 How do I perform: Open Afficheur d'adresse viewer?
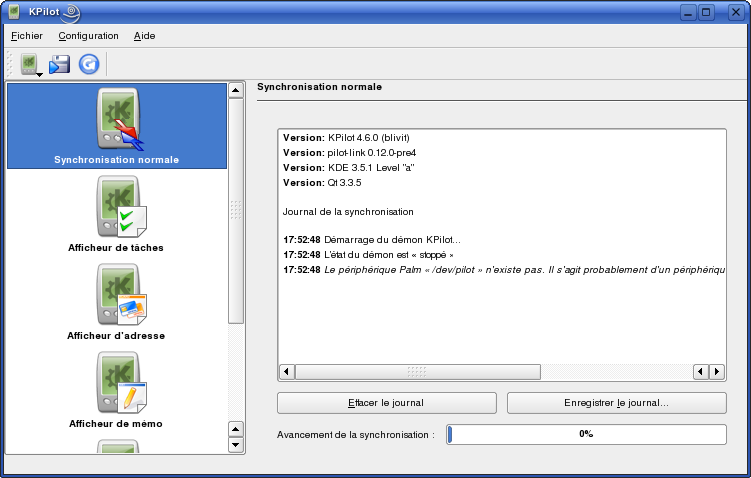[116, 302]
